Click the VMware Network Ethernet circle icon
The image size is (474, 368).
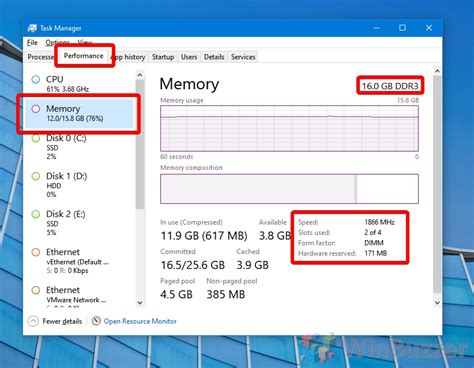36,290
